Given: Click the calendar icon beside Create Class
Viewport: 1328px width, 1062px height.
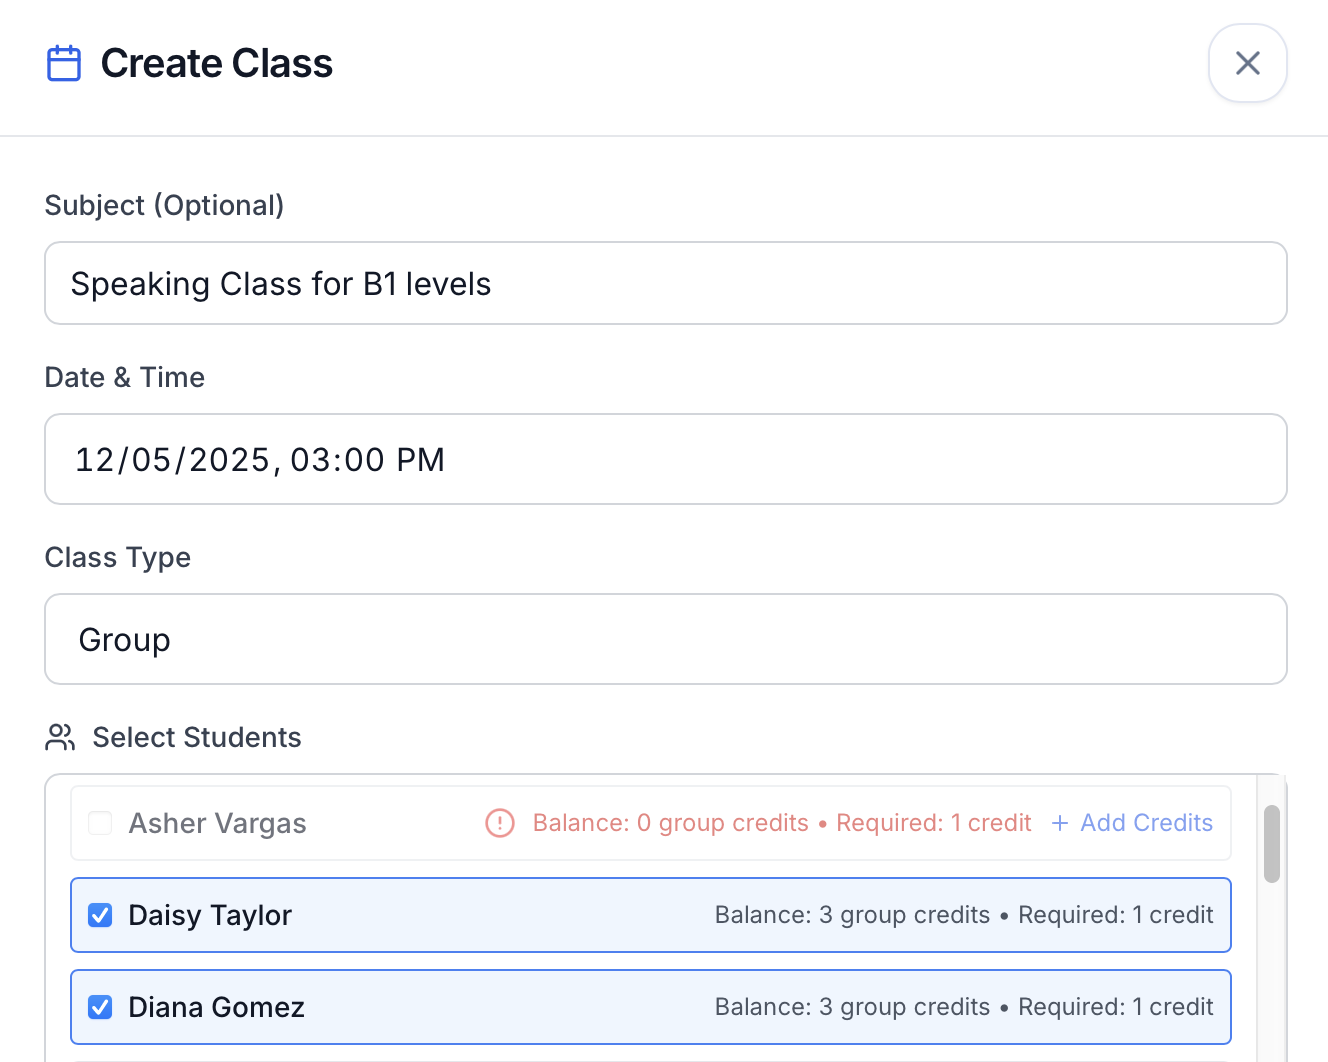Looking at the screenshot, I should tap(63, 62).
